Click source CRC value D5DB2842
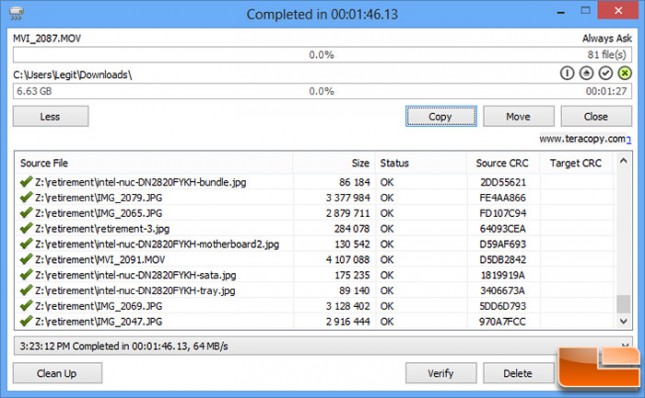Screen dimensions: 645x398 503,259
